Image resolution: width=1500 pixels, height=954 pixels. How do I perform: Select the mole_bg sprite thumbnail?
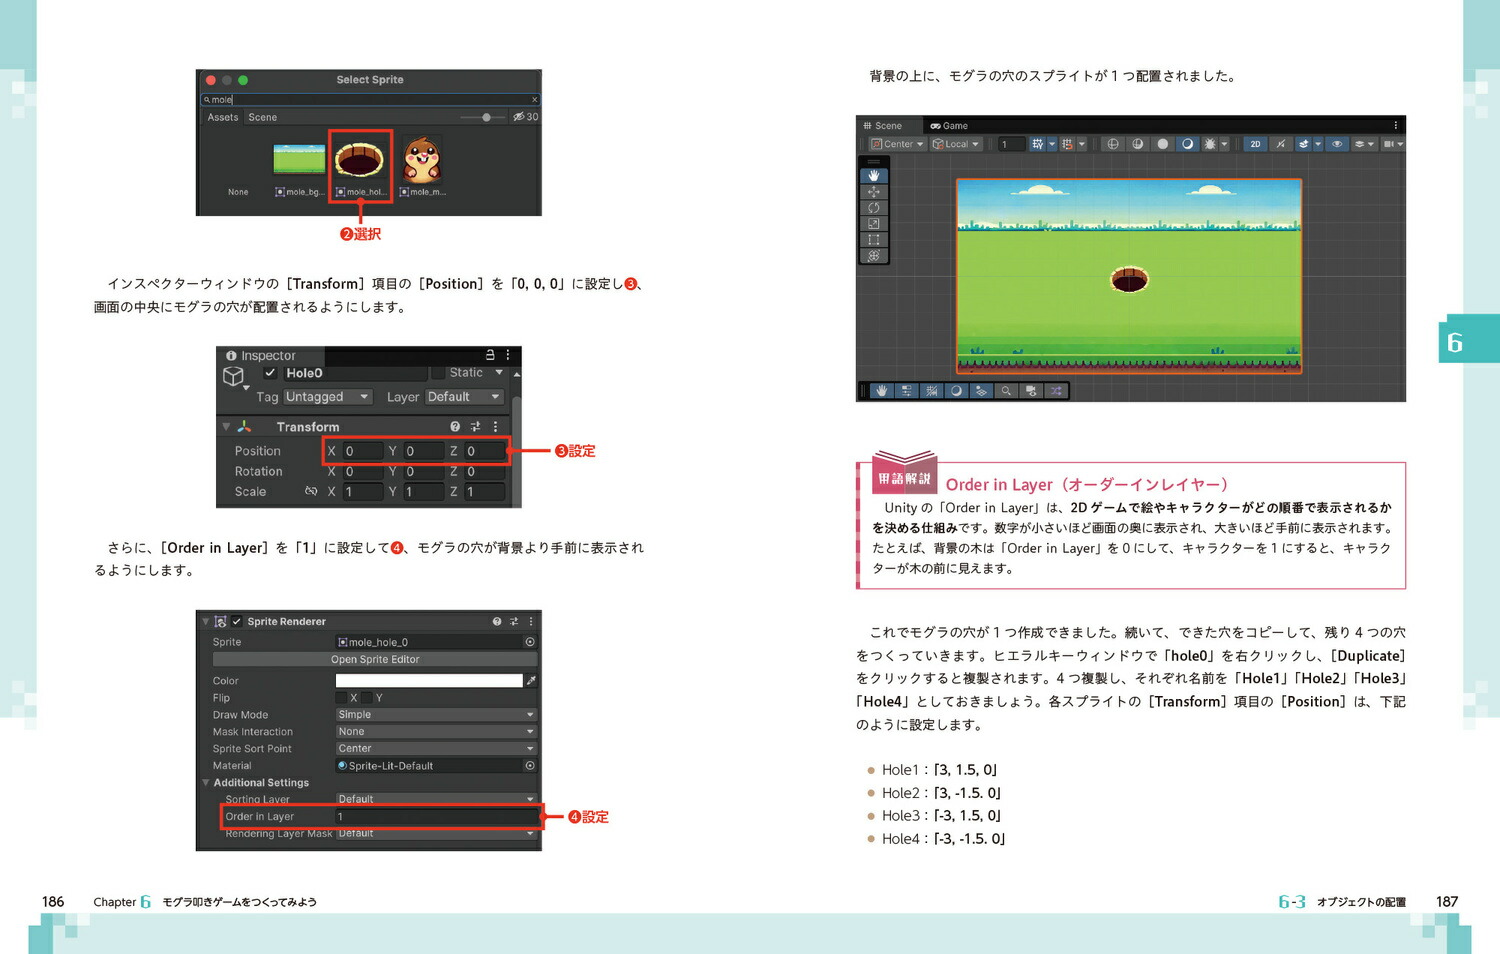299,158
